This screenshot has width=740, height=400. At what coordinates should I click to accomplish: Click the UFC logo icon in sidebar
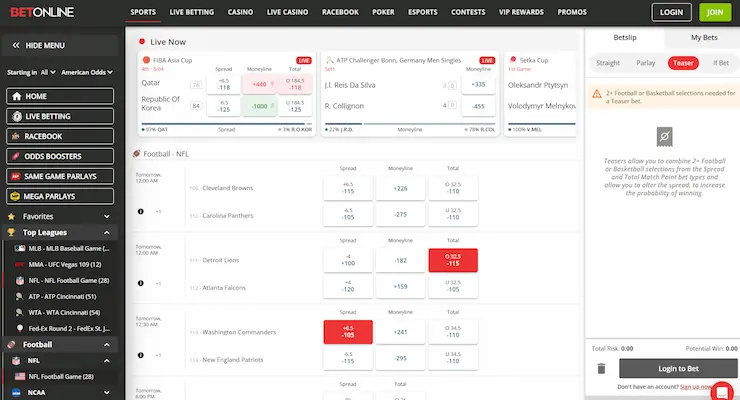point(20,265)
